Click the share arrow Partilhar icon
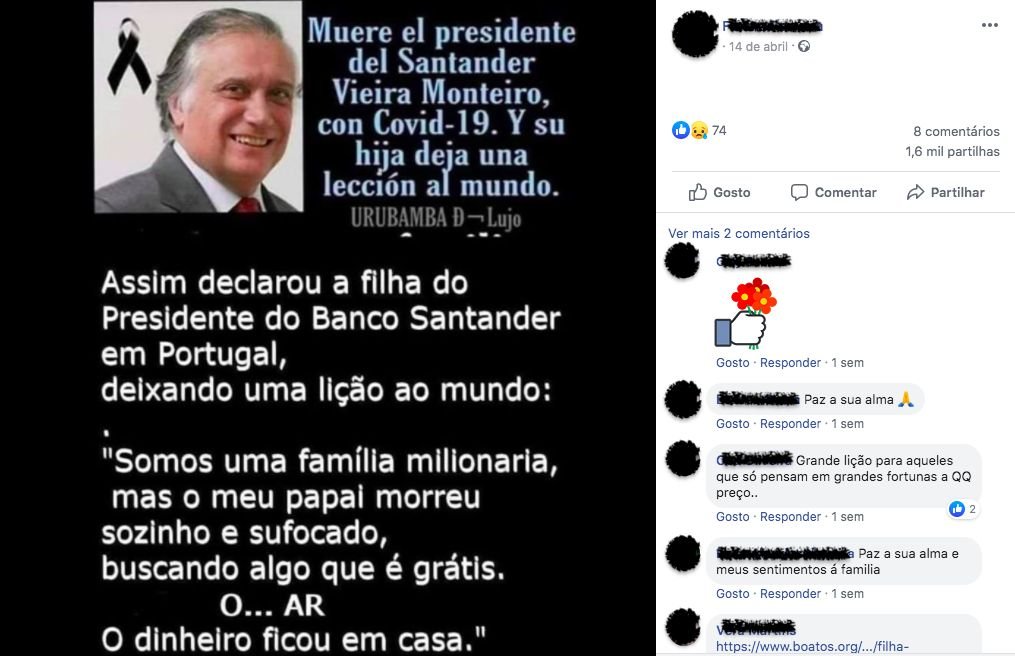The width and height of the screenshot is (1015, 656). tap(915, 192)
